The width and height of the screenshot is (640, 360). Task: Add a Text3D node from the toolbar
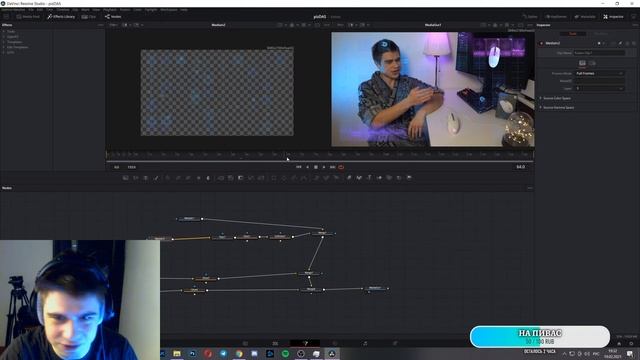(369, 178)
